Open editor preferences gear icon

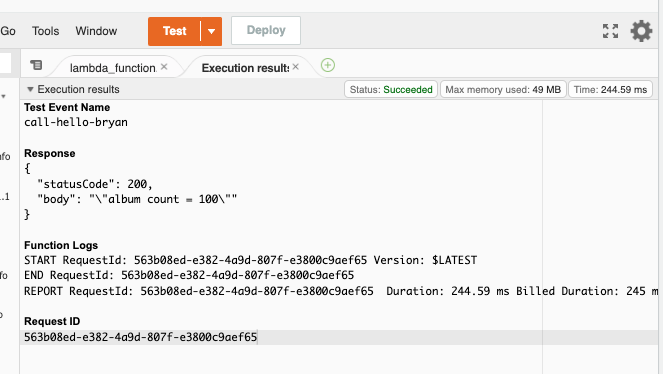pyautogui.click(x=641, y=31)
